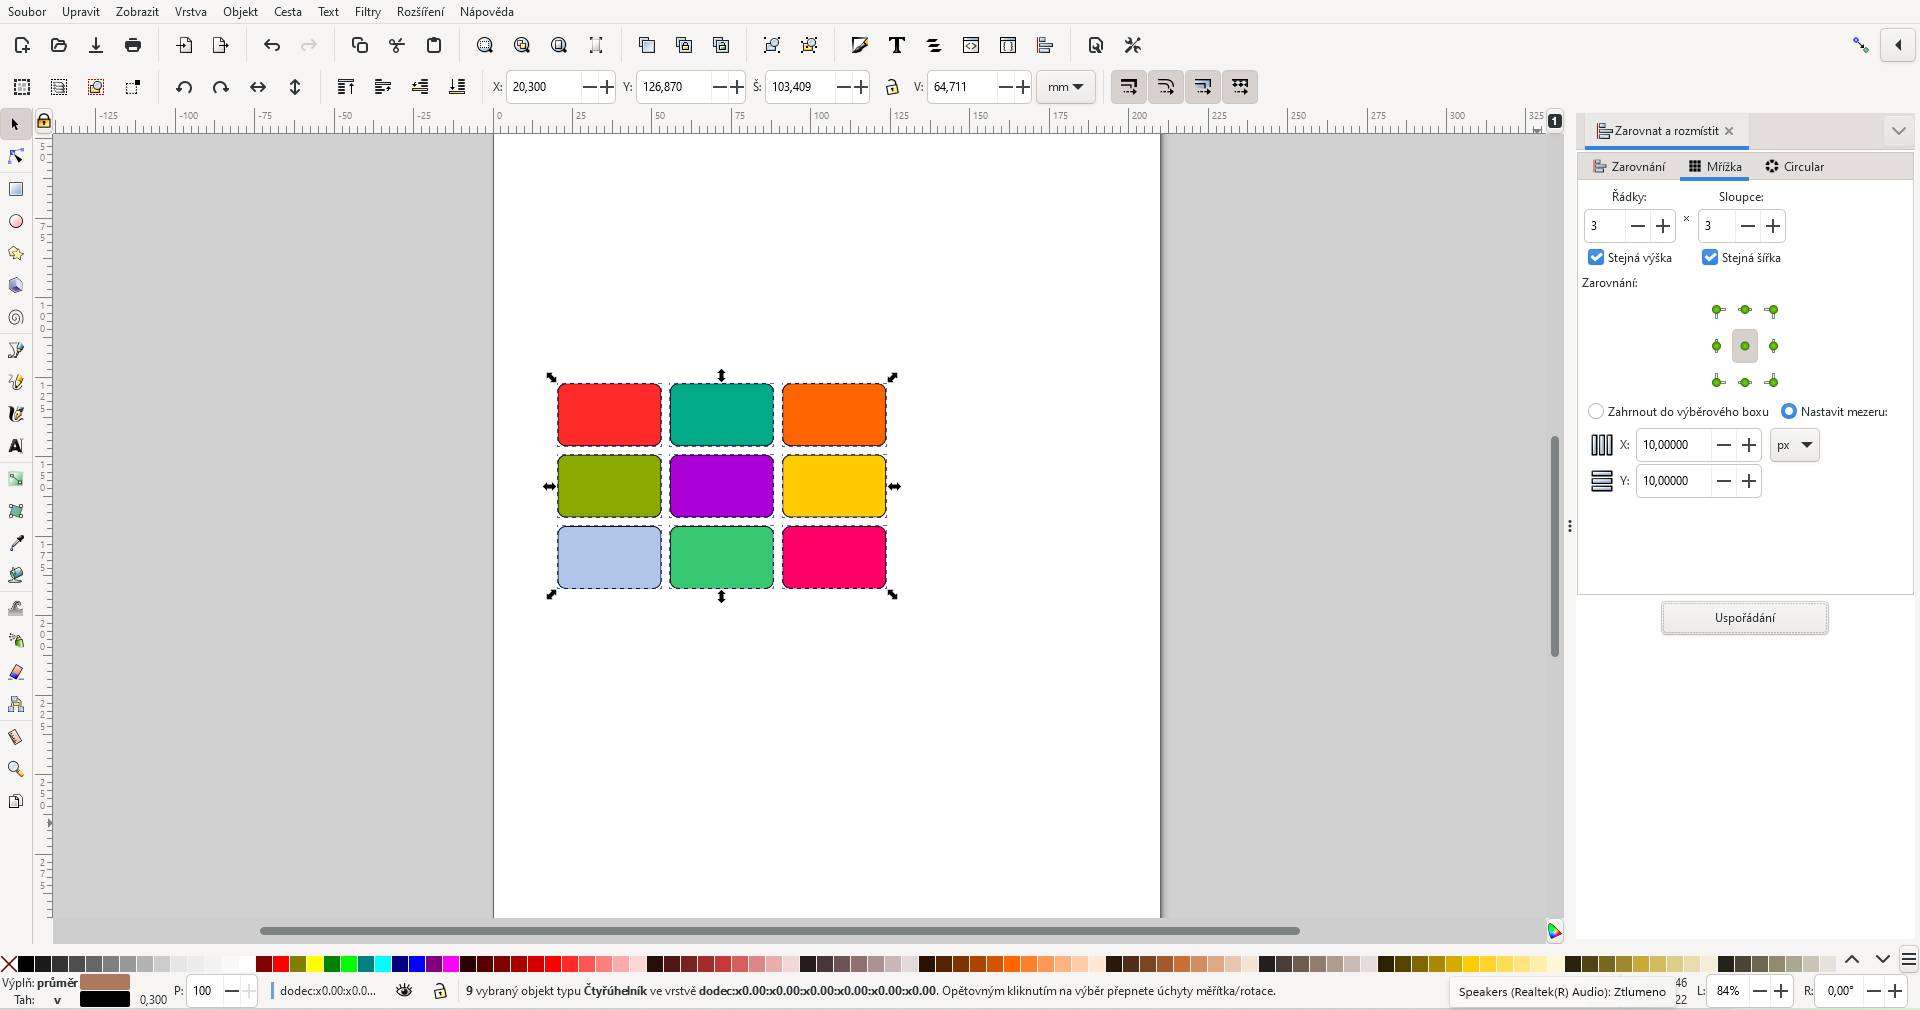Screen dimensions: 1920x1010
Task: Open the Fill and Stroke dialog icon
Action: click(859, 45)
